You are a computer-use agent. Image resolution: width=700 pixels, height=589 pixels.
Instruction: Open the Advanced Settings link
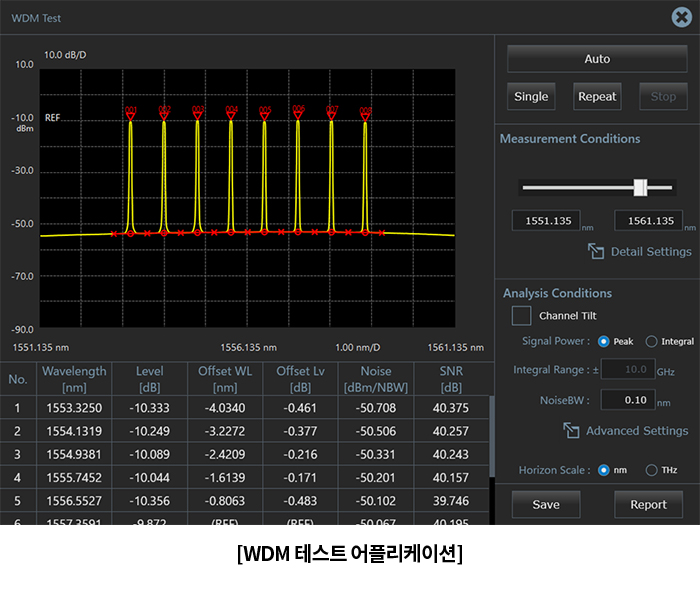637,431
